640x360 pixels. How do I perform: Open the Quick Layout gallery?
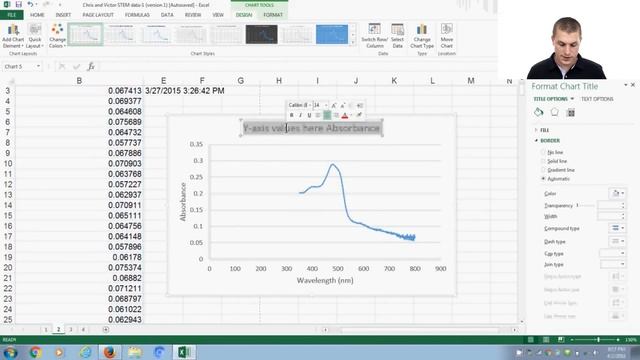[35, 36]
